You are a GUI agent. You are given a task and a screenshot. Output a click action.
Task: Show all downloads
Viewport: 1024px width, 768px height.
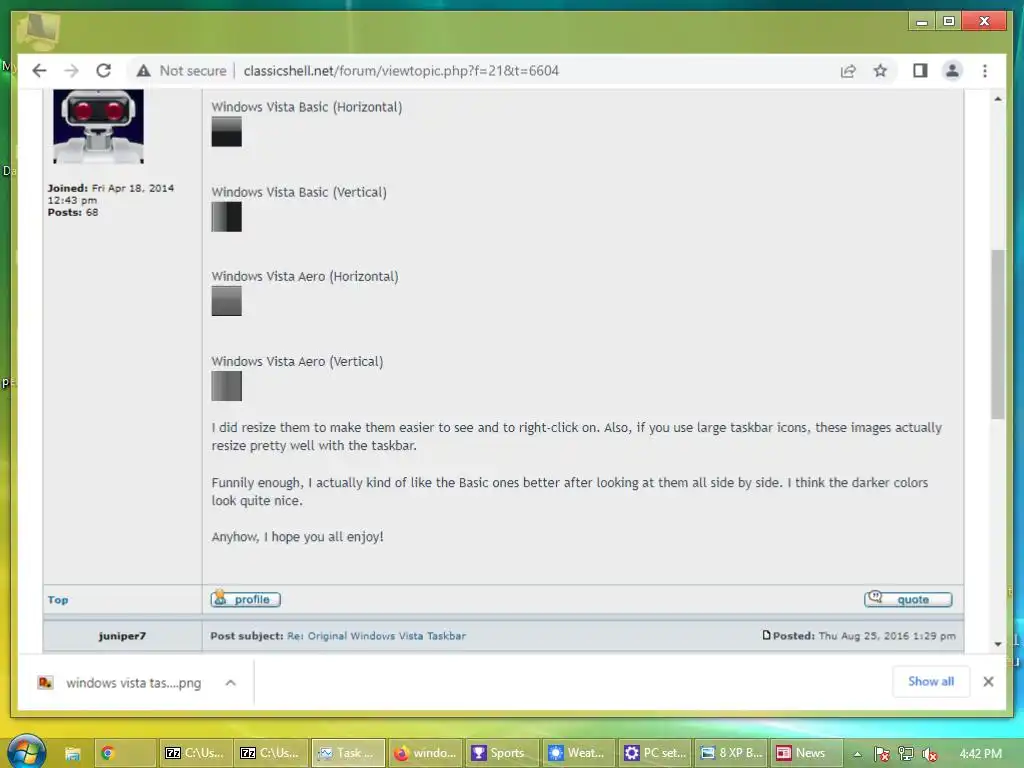pyautogui.click(x=931, y=681)
